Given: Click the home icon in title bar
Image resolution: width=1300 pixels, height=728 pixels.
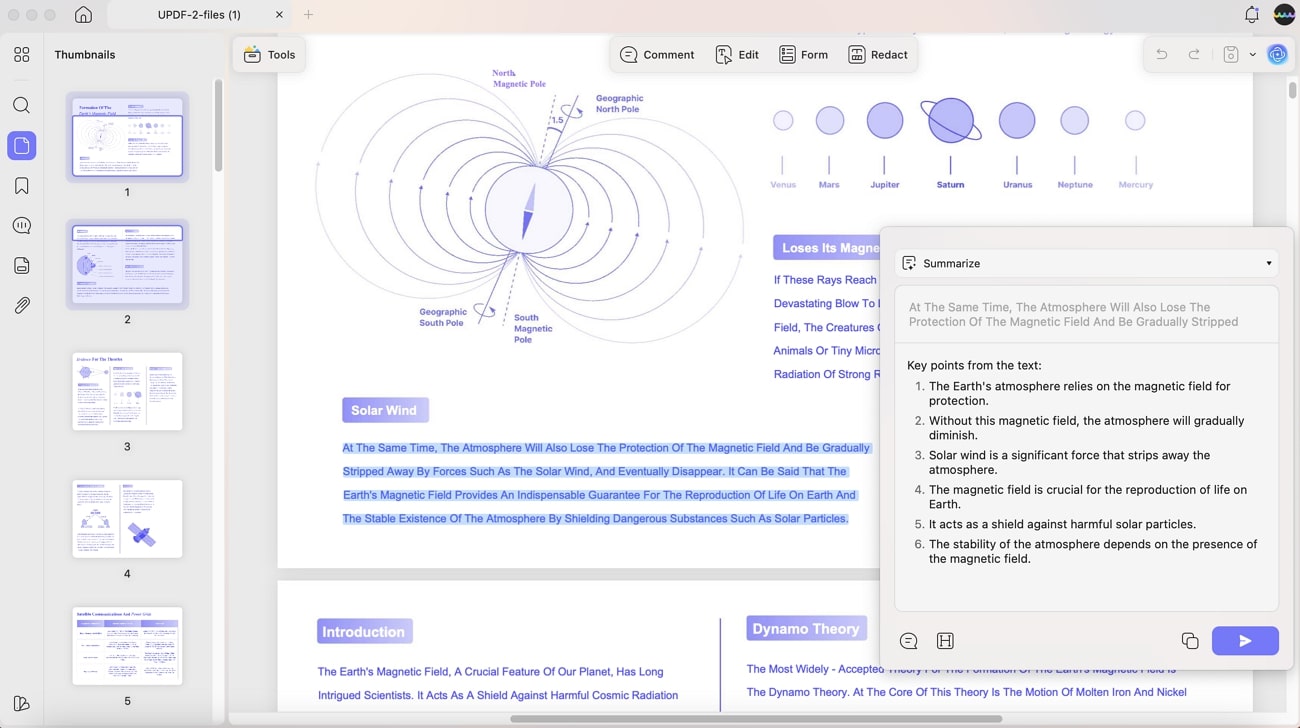Looking at the screenshot, I should [83, 15].
